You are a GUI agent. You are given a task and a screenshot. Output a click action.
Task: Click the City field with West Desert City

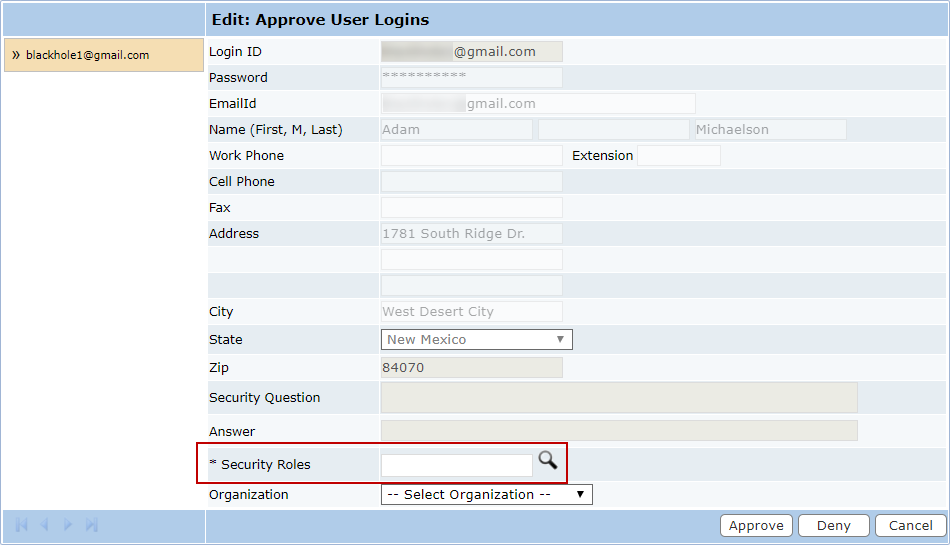pyautogui.click(x=471, y=312)
